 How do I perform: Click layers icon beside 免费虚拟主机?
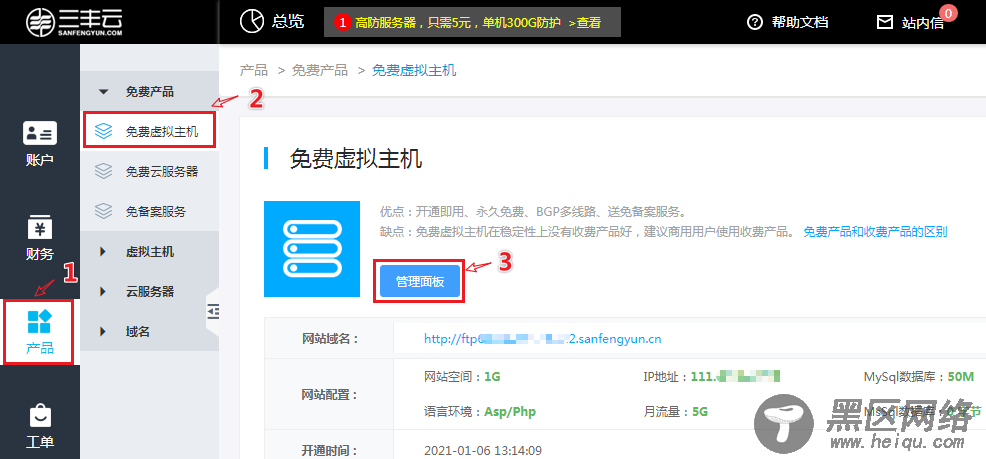click(103, 131)
